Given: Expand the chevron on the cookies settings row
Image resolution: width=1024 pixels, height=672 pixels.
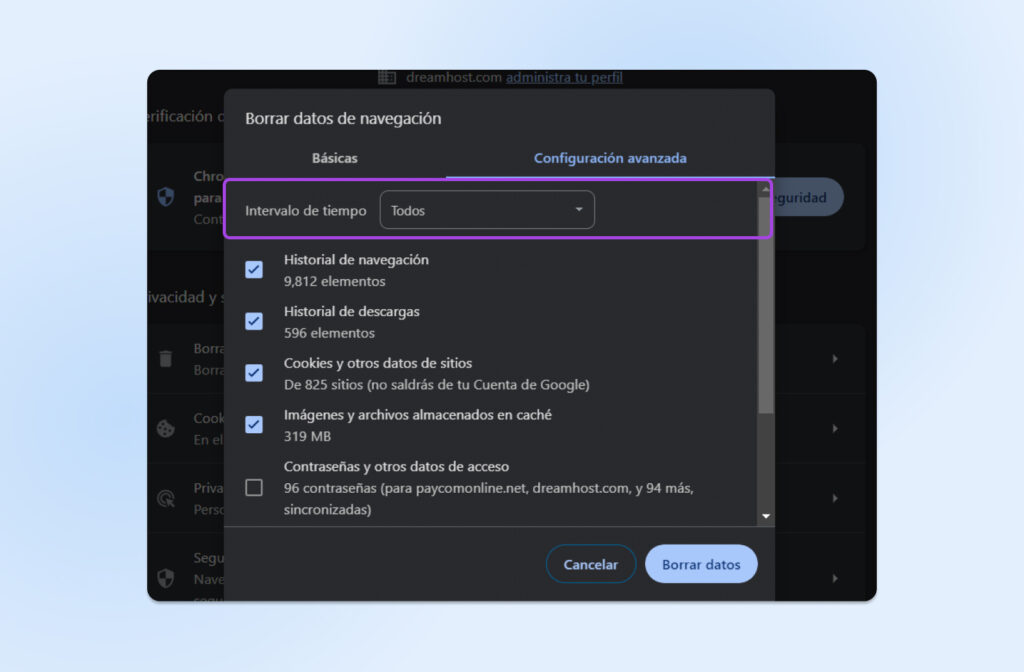Looking at the screenshot, I should [835, 428].
